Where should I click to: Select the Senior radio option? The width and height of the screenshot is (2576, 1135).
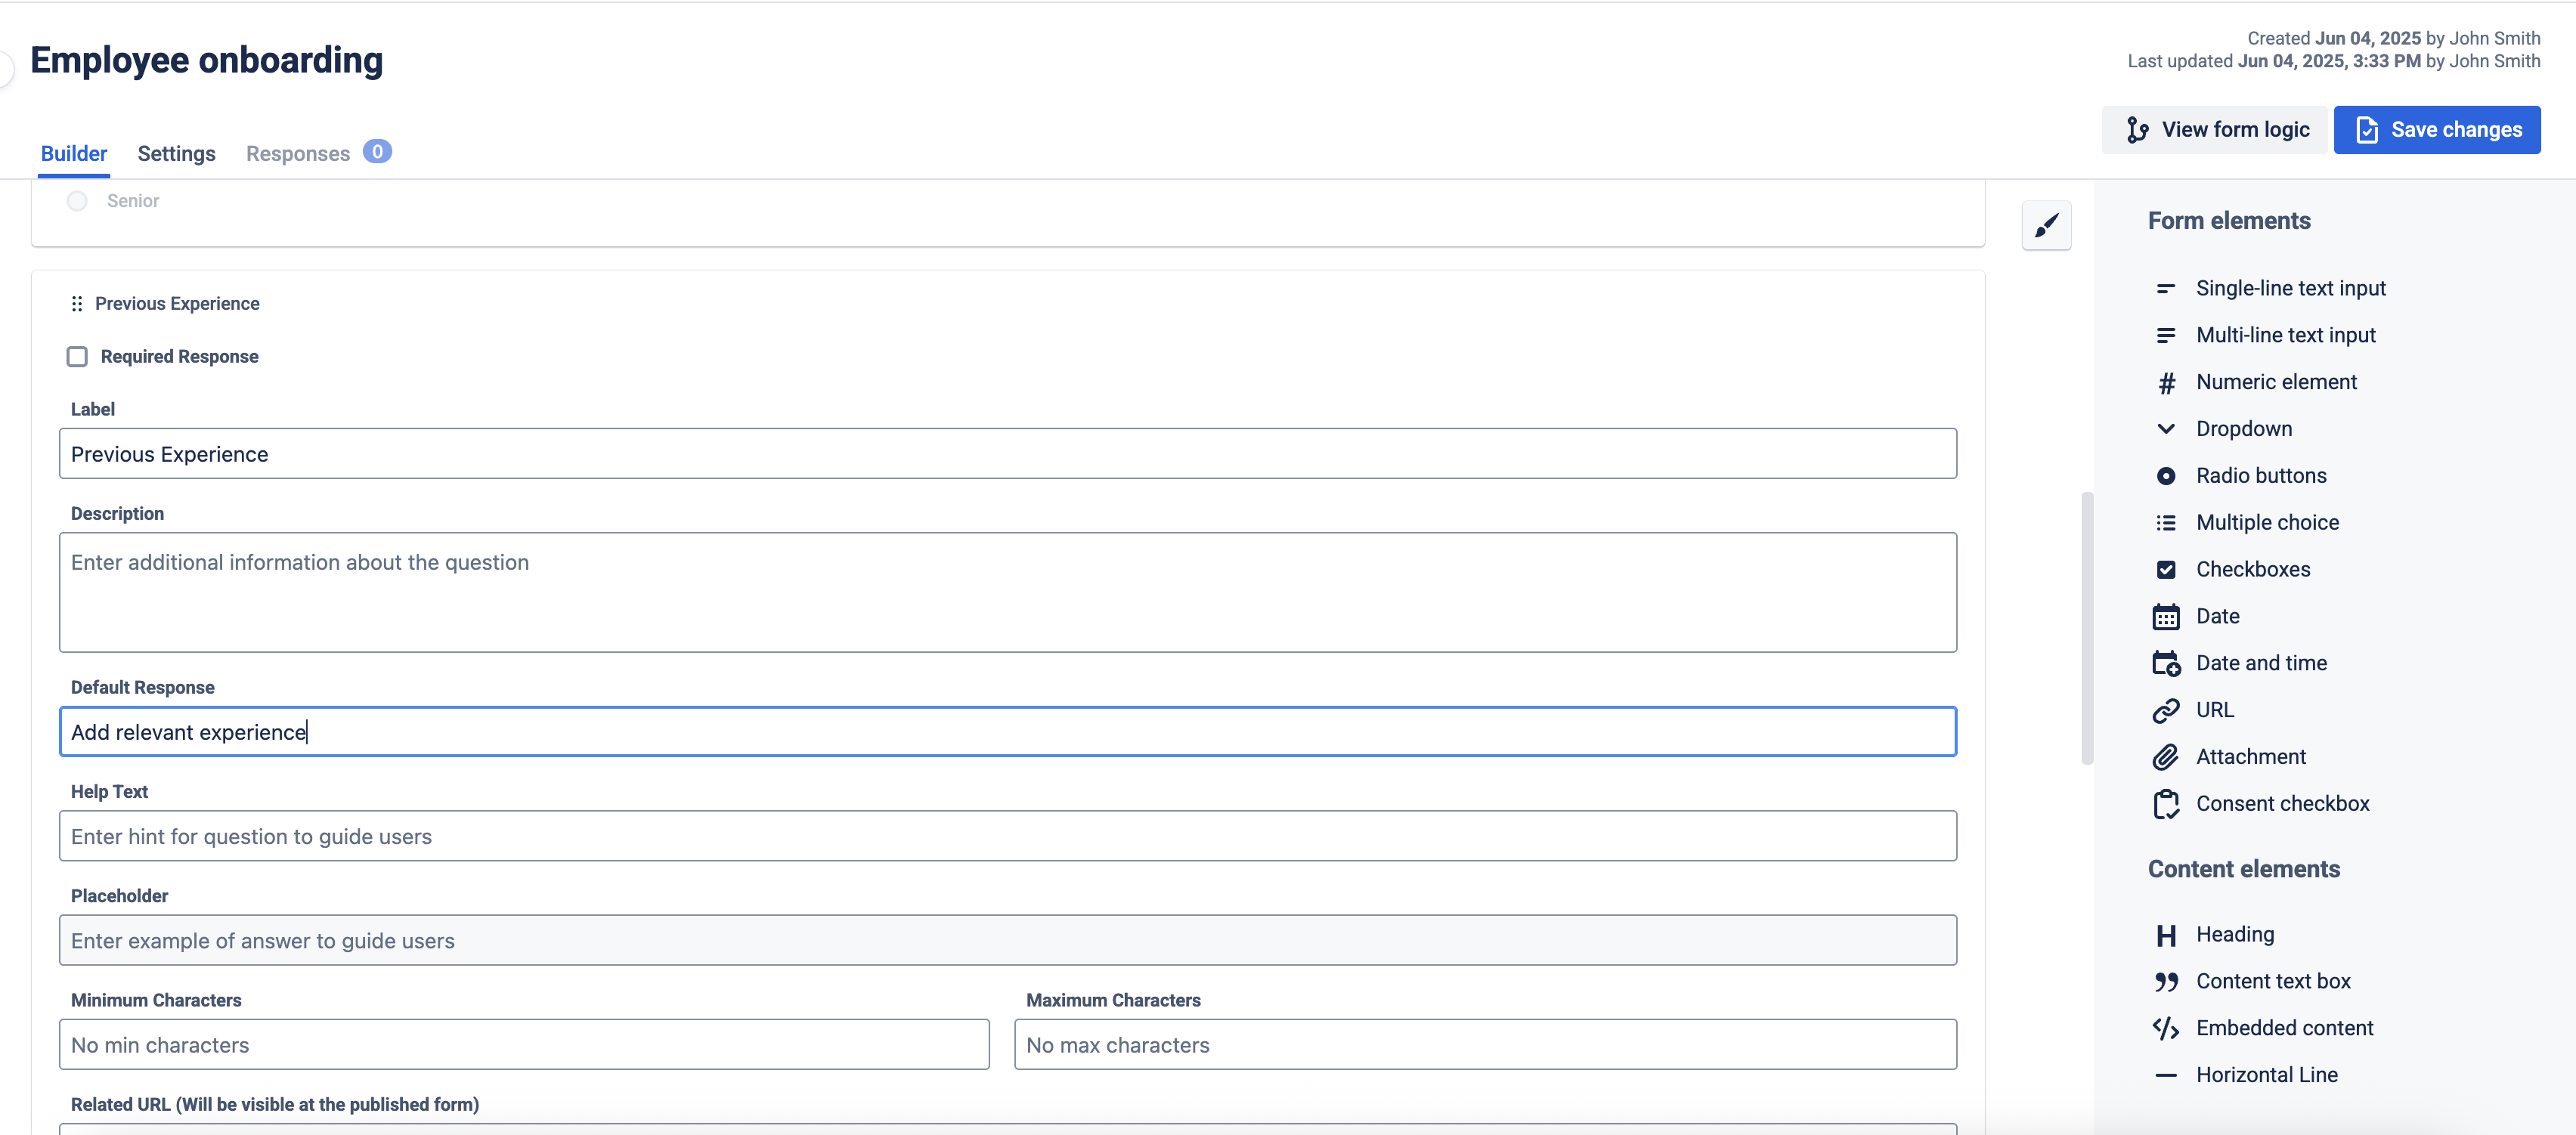click(x=77, y=200)
